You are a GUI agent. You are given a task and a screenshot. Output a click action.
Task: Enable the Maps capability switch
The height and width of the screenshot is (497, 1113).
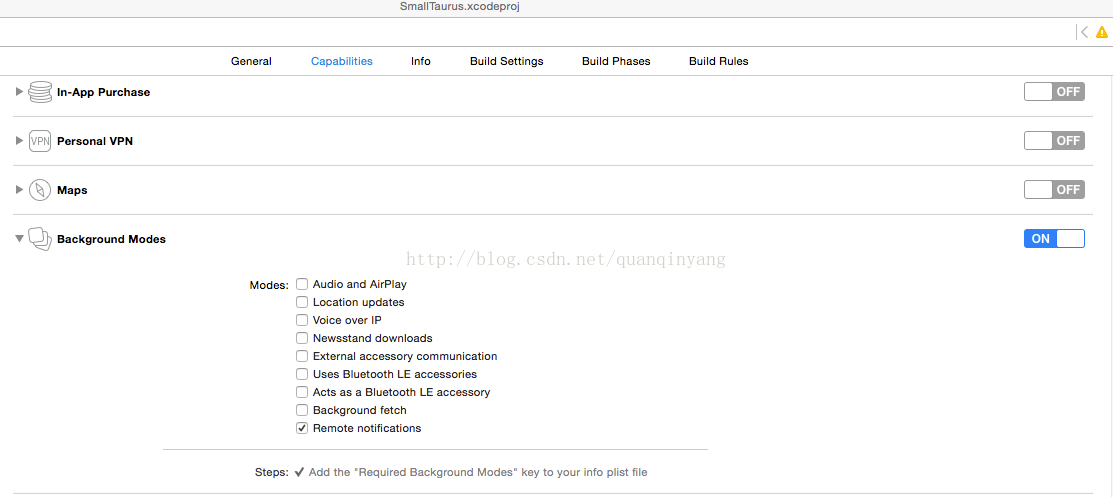(x=1054, y=190)
